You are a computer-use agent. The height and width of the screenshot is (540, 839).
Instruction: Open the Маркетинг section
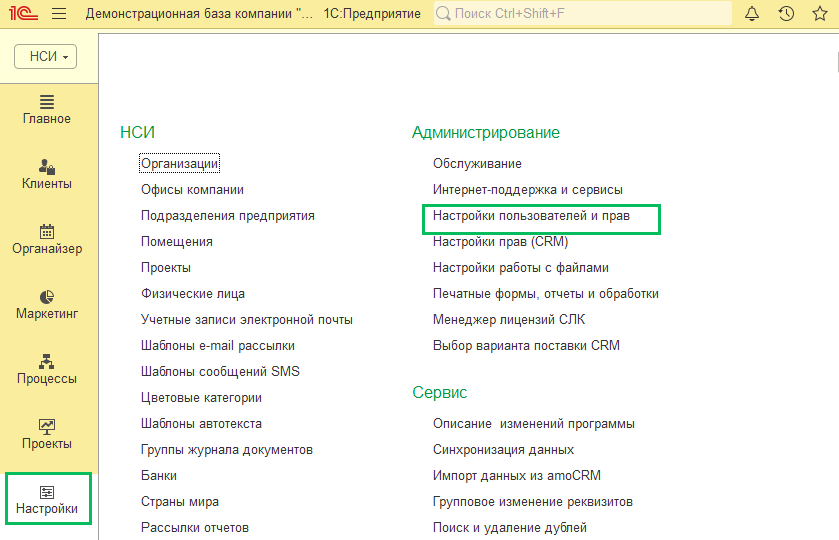tap(47, 305)
